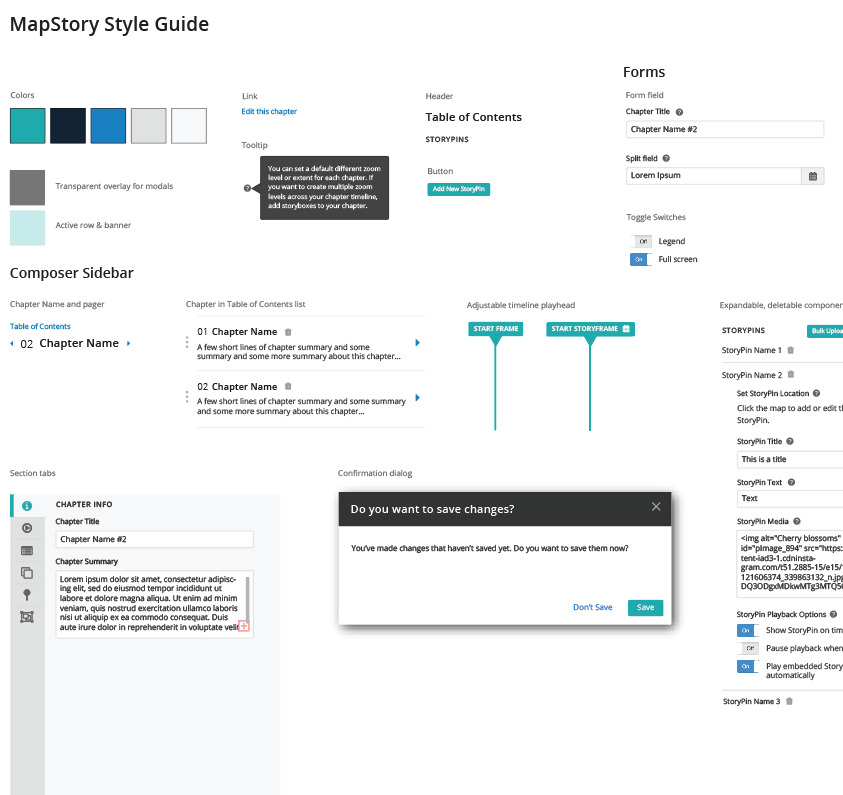Toggle Show StoryPin on timeline switch
The width and height of the screenshot is (843, 795).
[x=747, y=631]
